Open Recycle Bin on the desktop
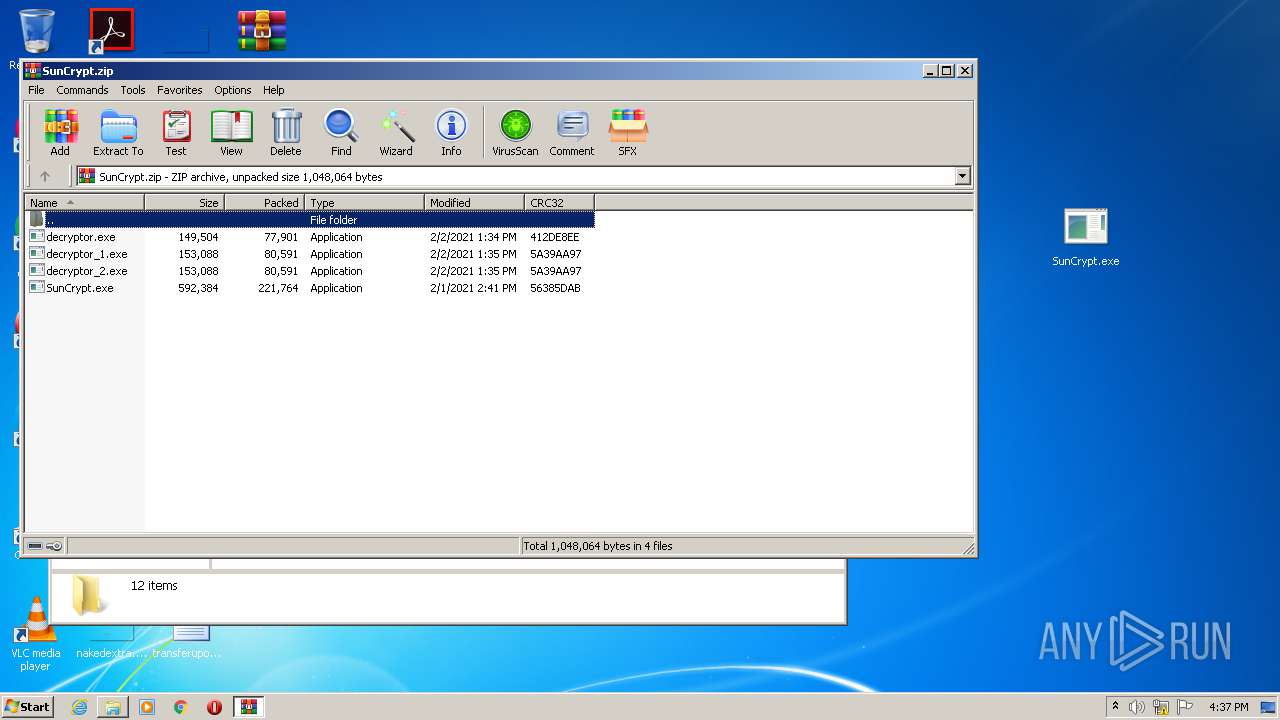The height and width of the screenshot is (720, 1280). point(36,31)
